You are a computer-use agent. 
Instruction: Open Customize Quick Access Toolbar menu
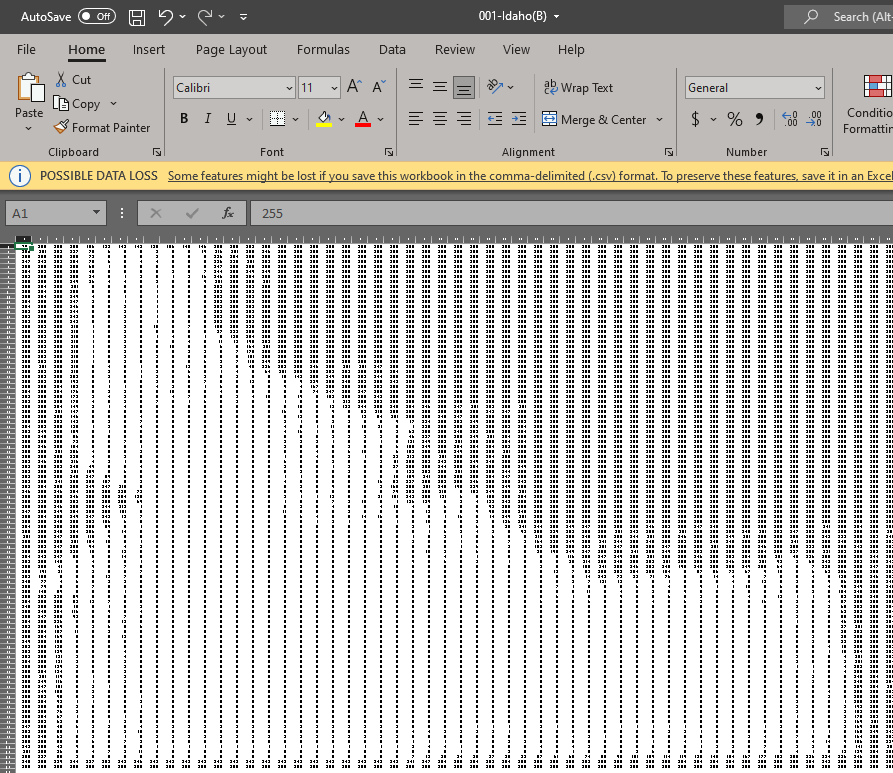point(243,17)
